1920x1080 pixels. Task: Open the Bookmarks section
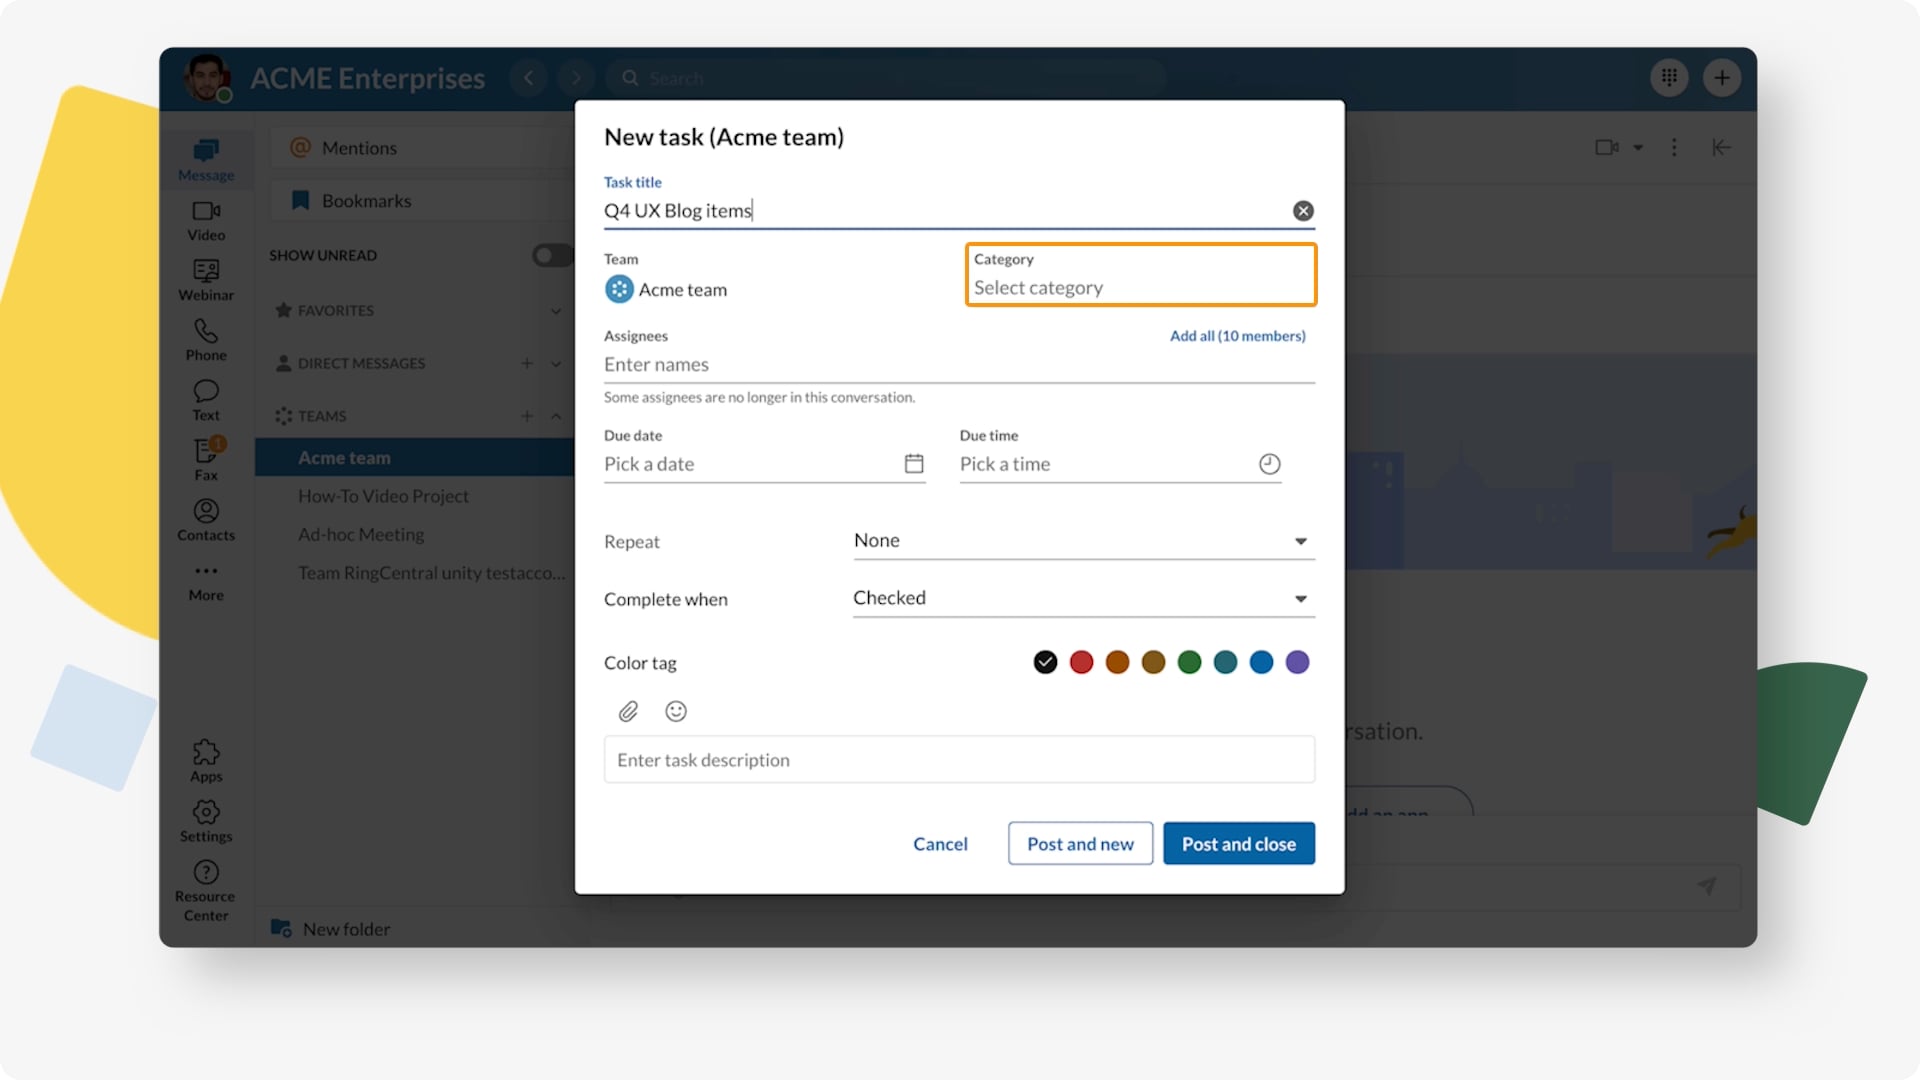(366, 200)
